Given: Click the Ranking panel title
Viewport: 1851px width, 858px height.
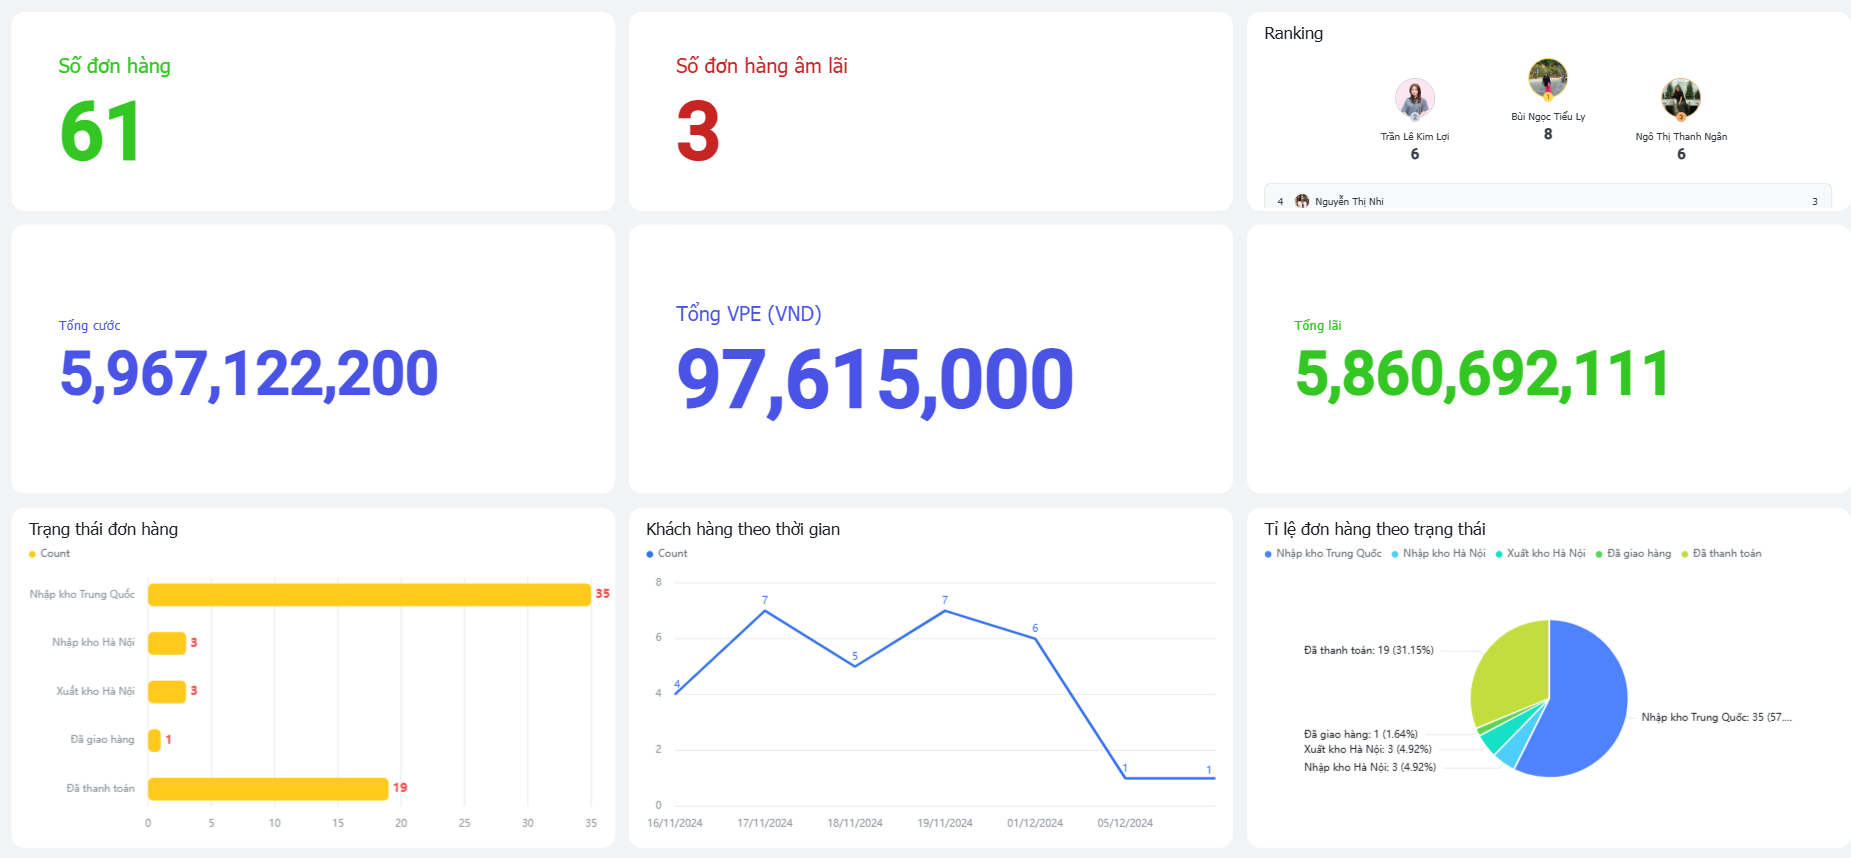Looking at the screenshot, I should click(1293, 33).
